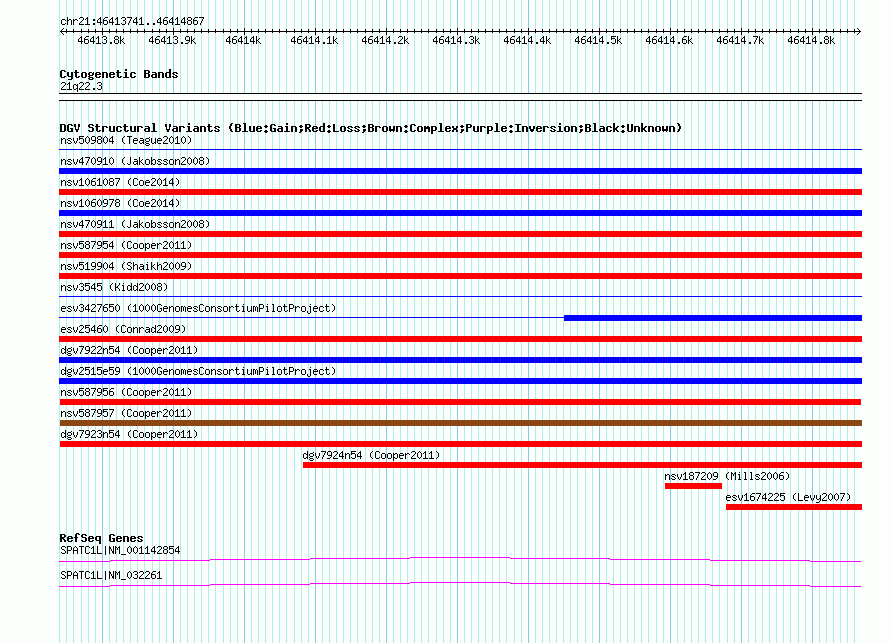Select the nsv1061087 (Coe2014) label
Viewport: 890px width, 643px height.
pyautogui.click(x=120, y=182)
